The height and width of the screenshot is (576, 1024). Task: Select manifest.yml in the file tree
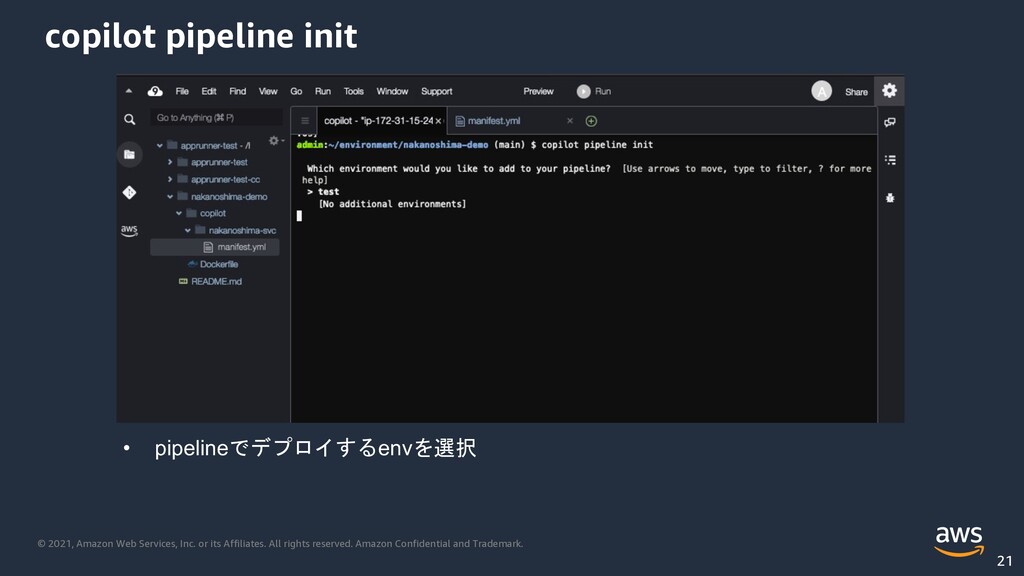pos(215,247)
